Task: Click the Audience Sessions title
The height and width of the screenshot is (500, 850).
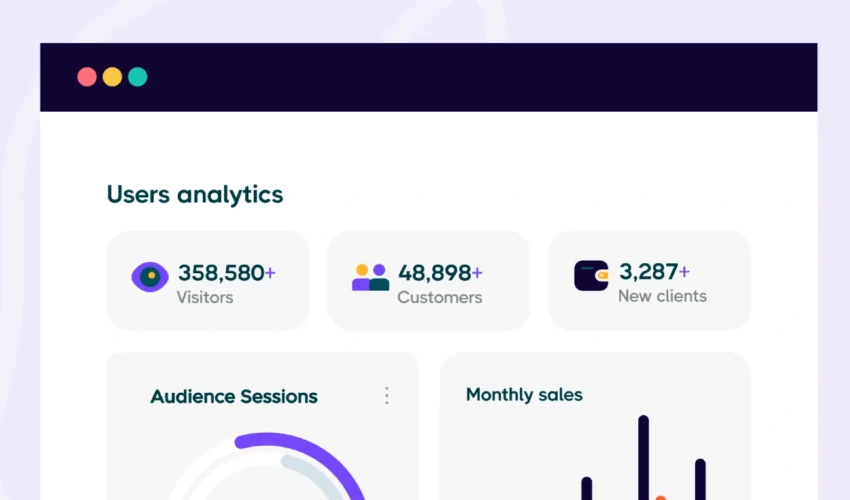Action: 234,397
